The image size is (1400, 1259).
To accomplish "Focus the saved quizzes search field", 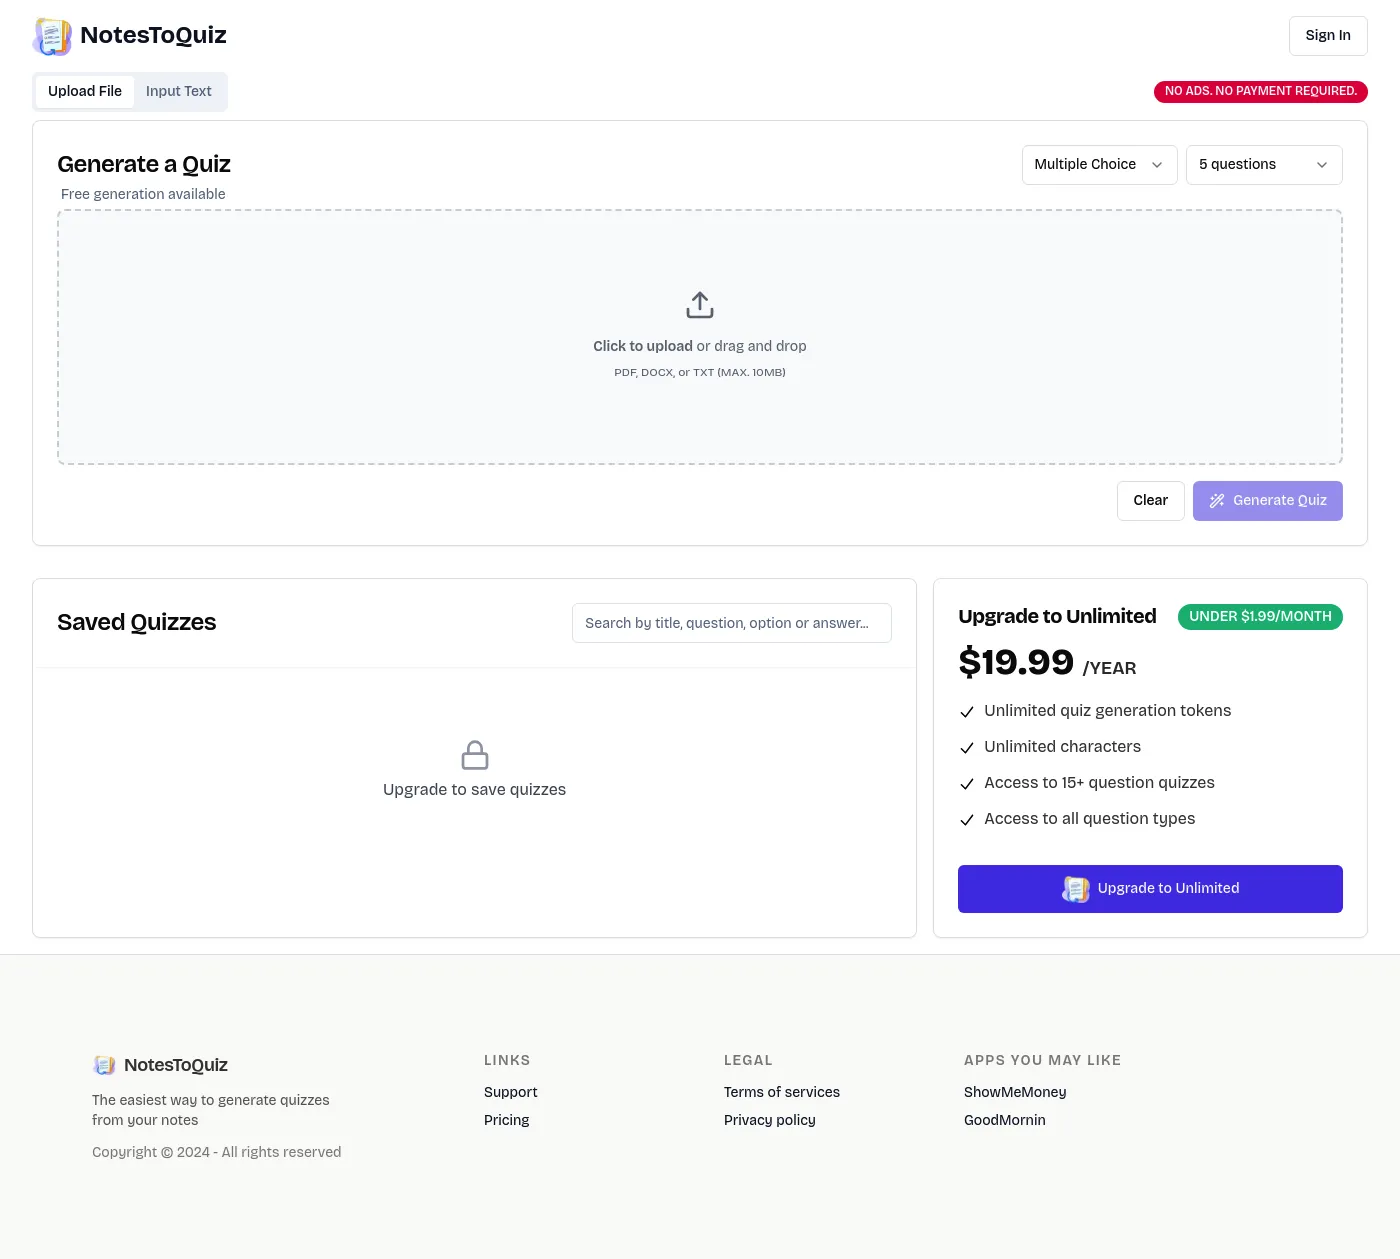I will point(731,623).
